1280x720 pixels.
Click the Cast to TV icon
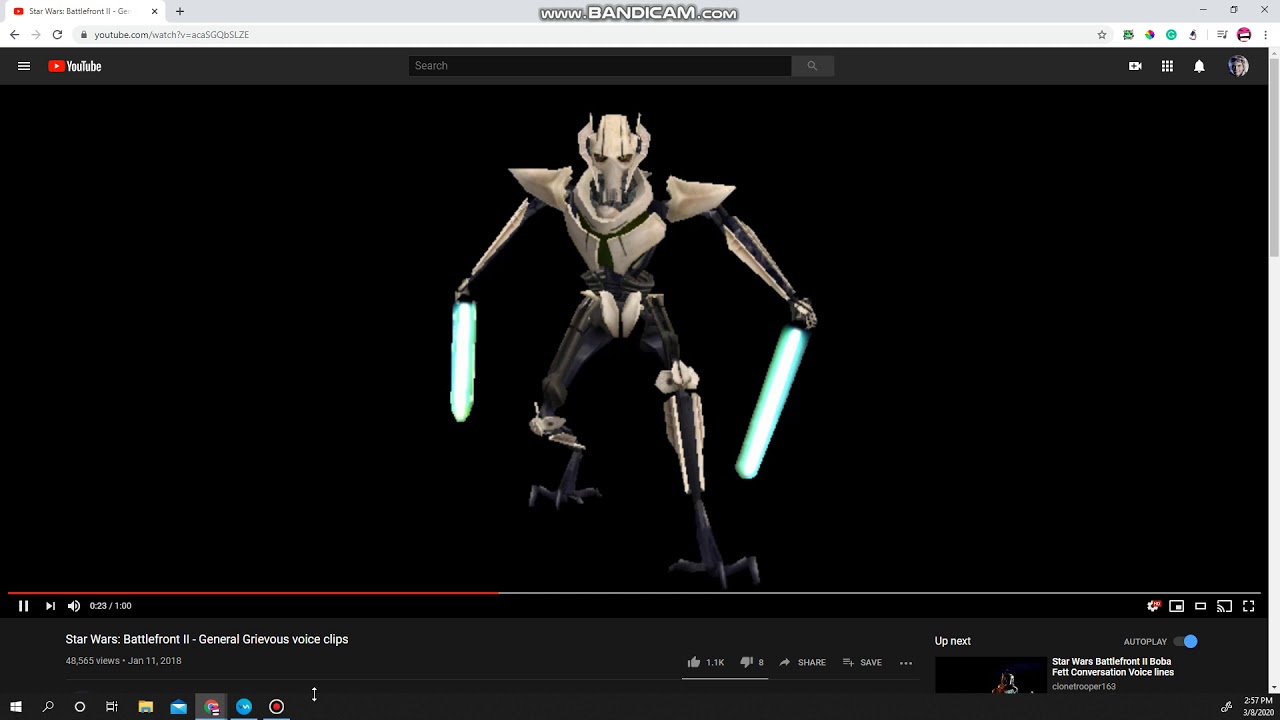tap(1224, 606)
